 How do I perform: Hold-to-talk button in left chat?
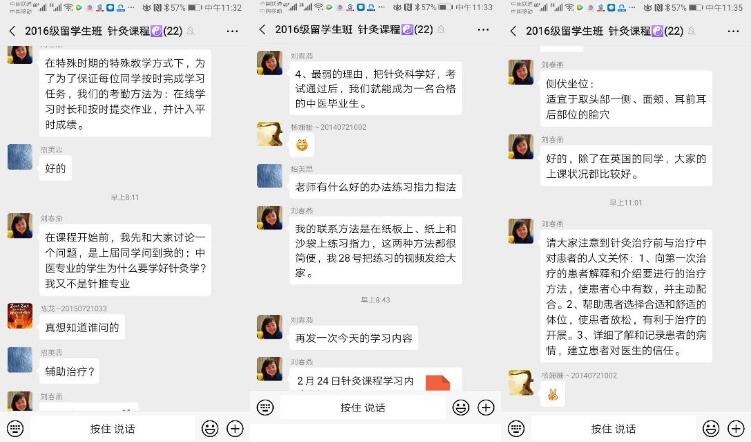(113, 428)
